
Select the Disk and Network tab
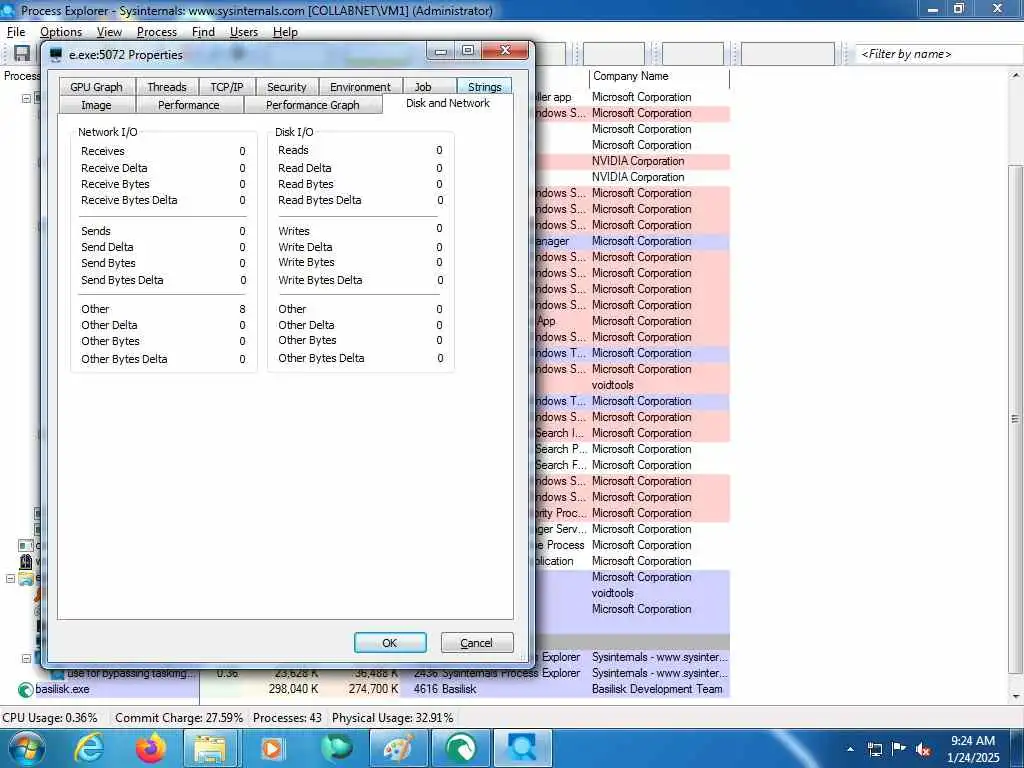(x=448, y=103)
